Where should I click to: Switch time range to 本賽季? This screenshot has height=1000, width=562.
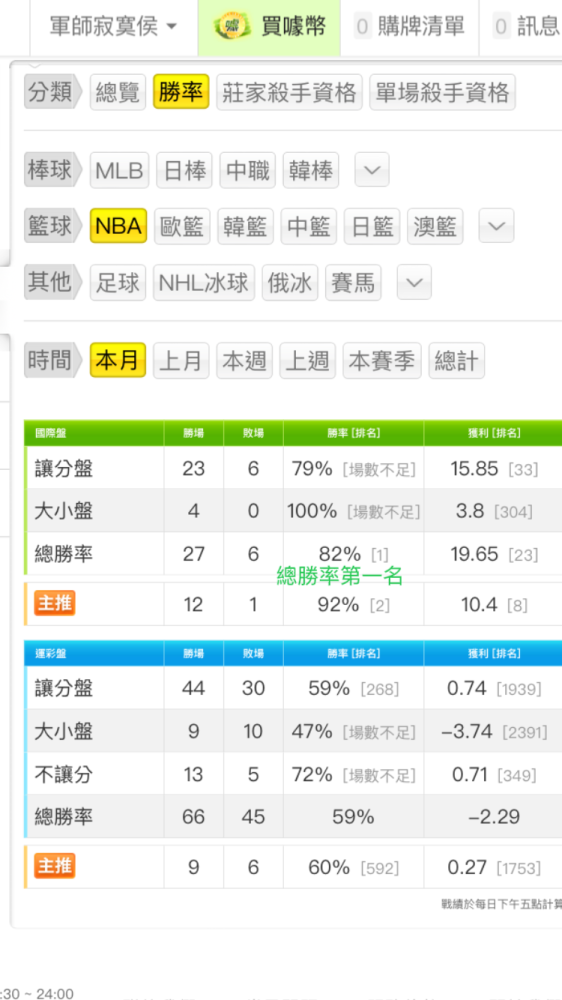point(382,360)
